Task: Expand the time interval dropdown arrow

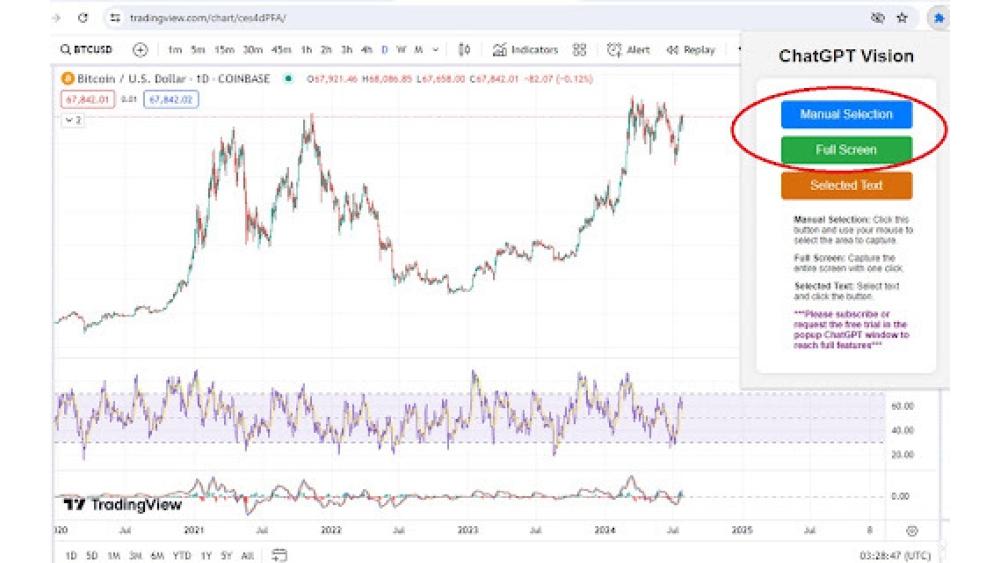Action: click(x=435, y=50)
